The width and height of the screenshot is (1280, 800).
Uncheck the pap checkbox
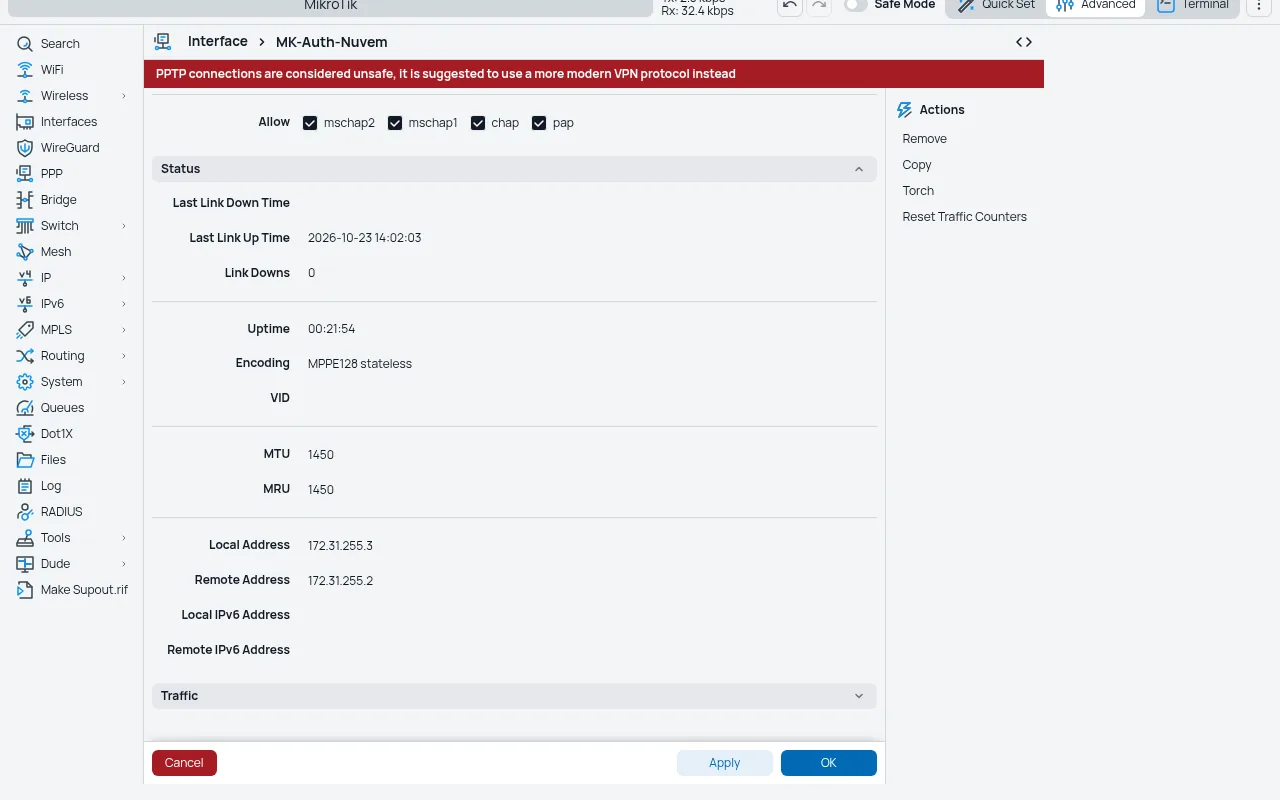pos(539,123)
